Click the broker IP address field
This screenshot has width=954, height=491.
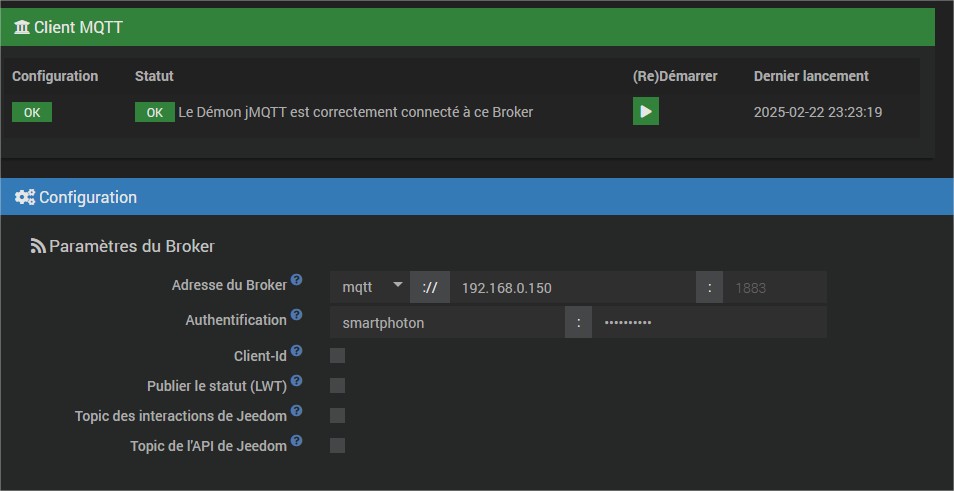pos(572,287)
